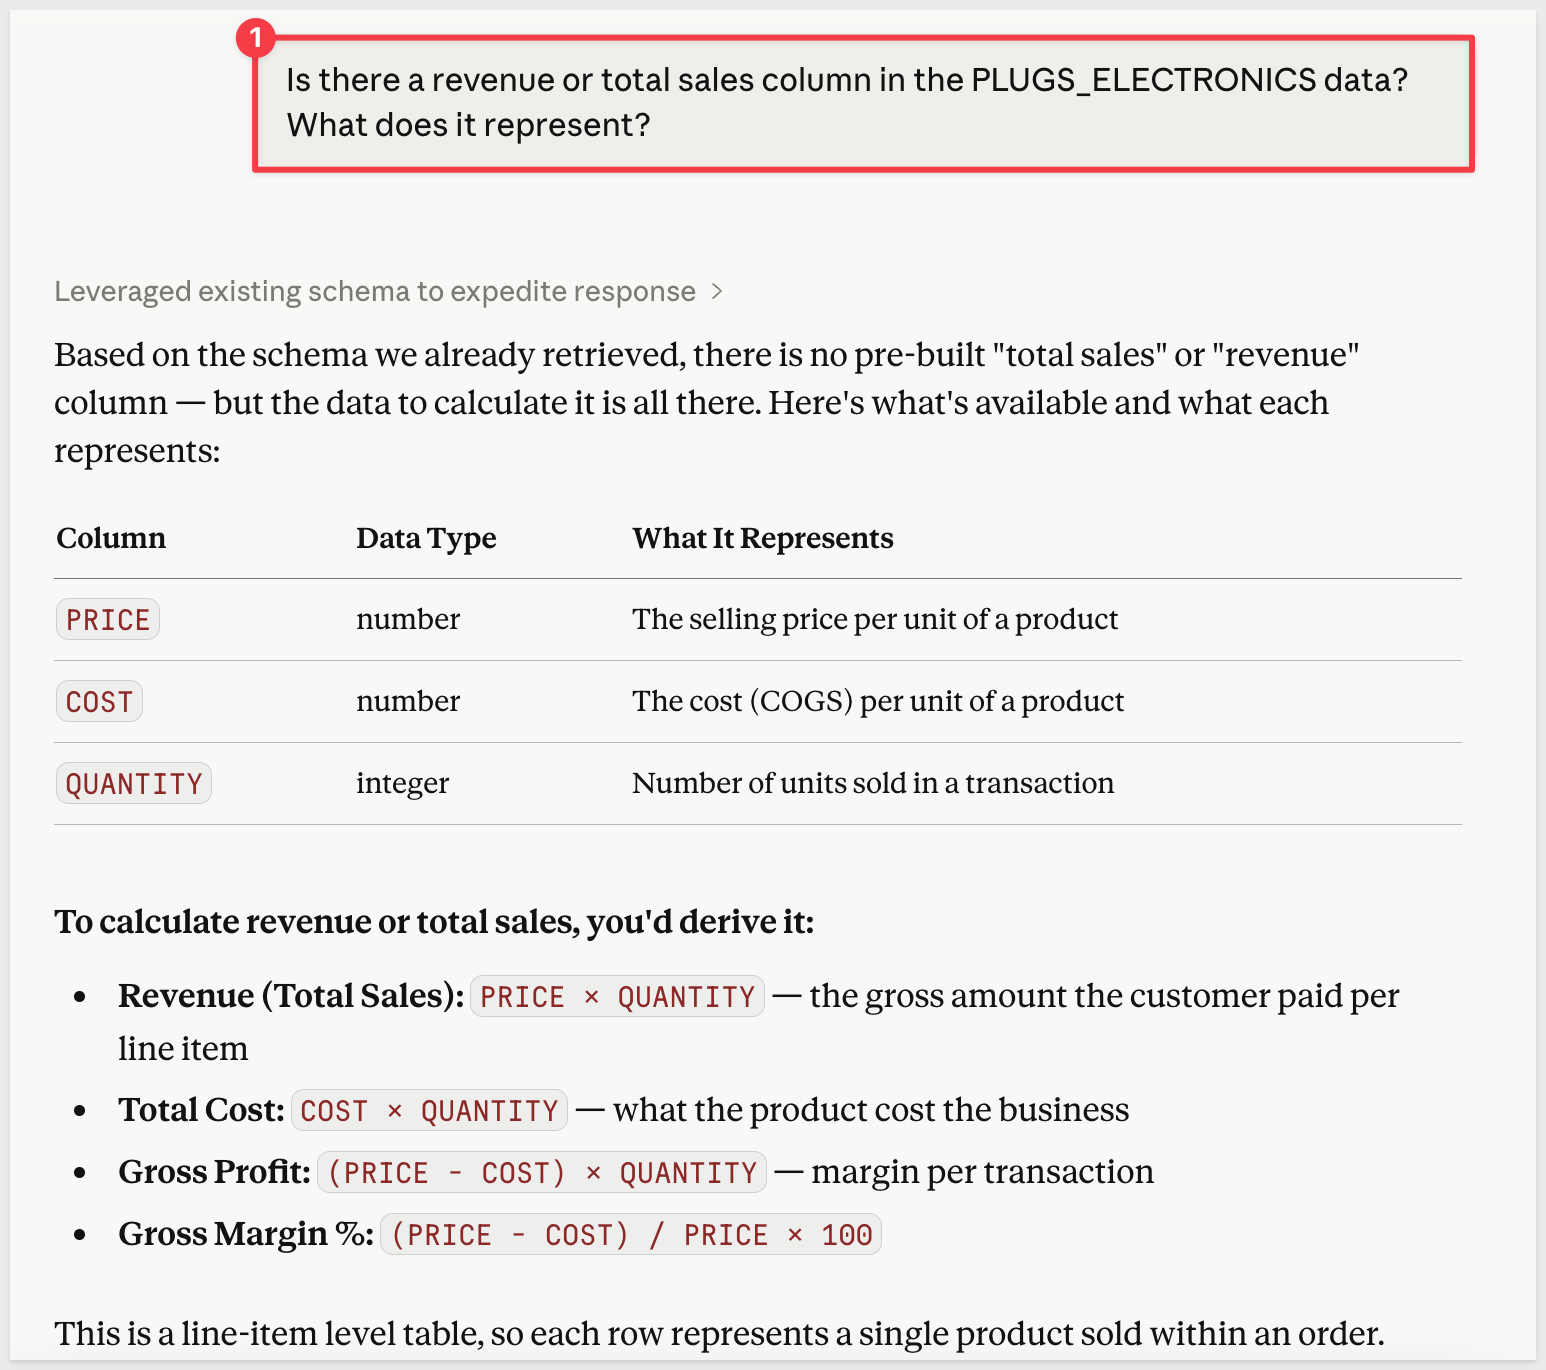This screenshot has width=1546, height=1370.
Task: Click the "(PRICE - COST) × QUANTITY" formula chip
Action: click(x=542, y=1173)
